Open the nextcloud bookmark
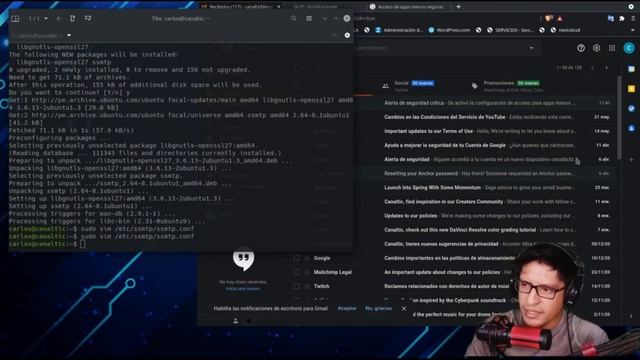640x360 pixels. (565, 30)
